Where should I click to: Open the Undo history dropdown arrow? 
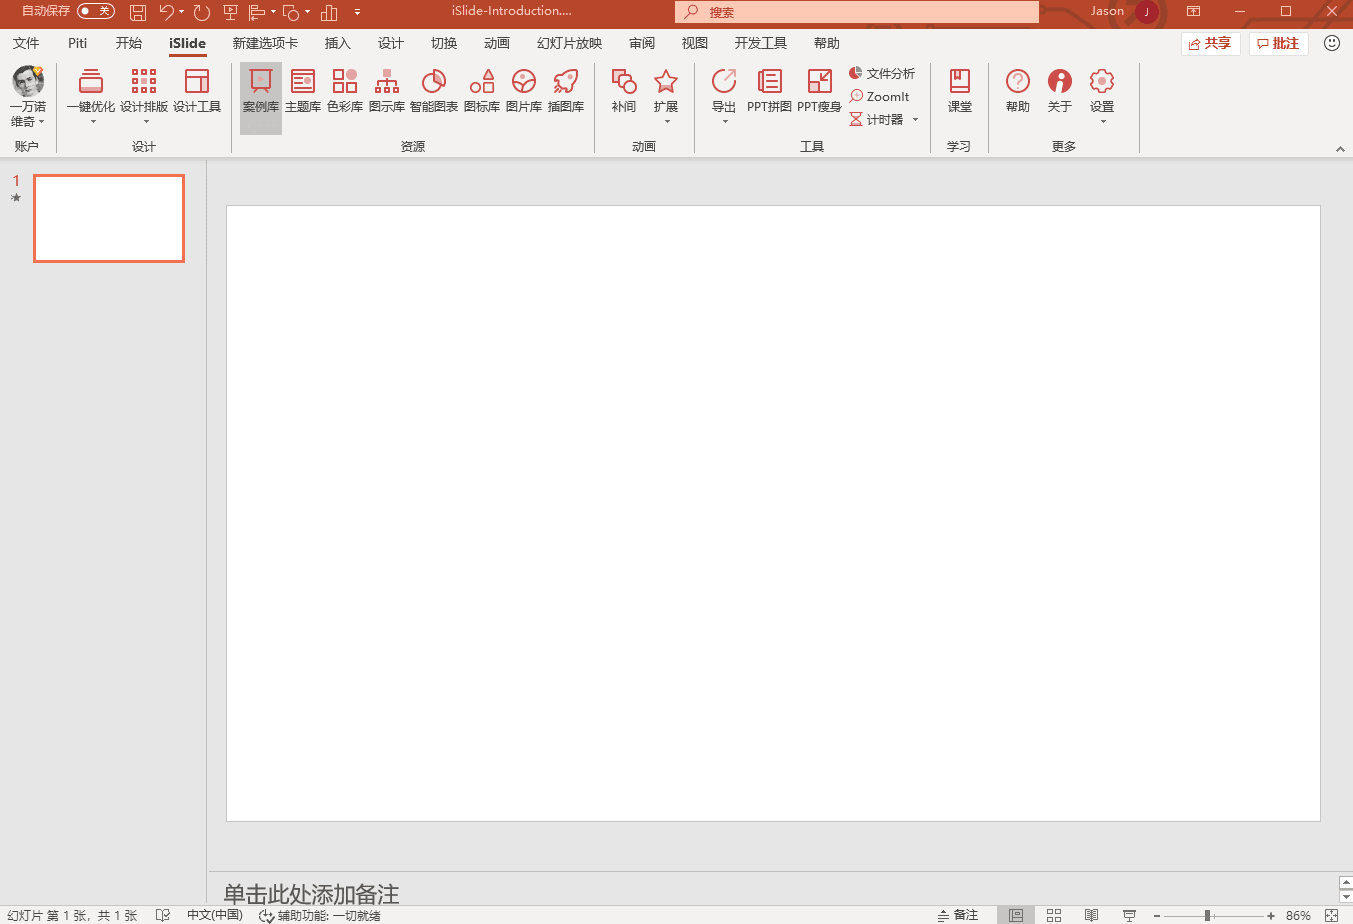(181, 12)
